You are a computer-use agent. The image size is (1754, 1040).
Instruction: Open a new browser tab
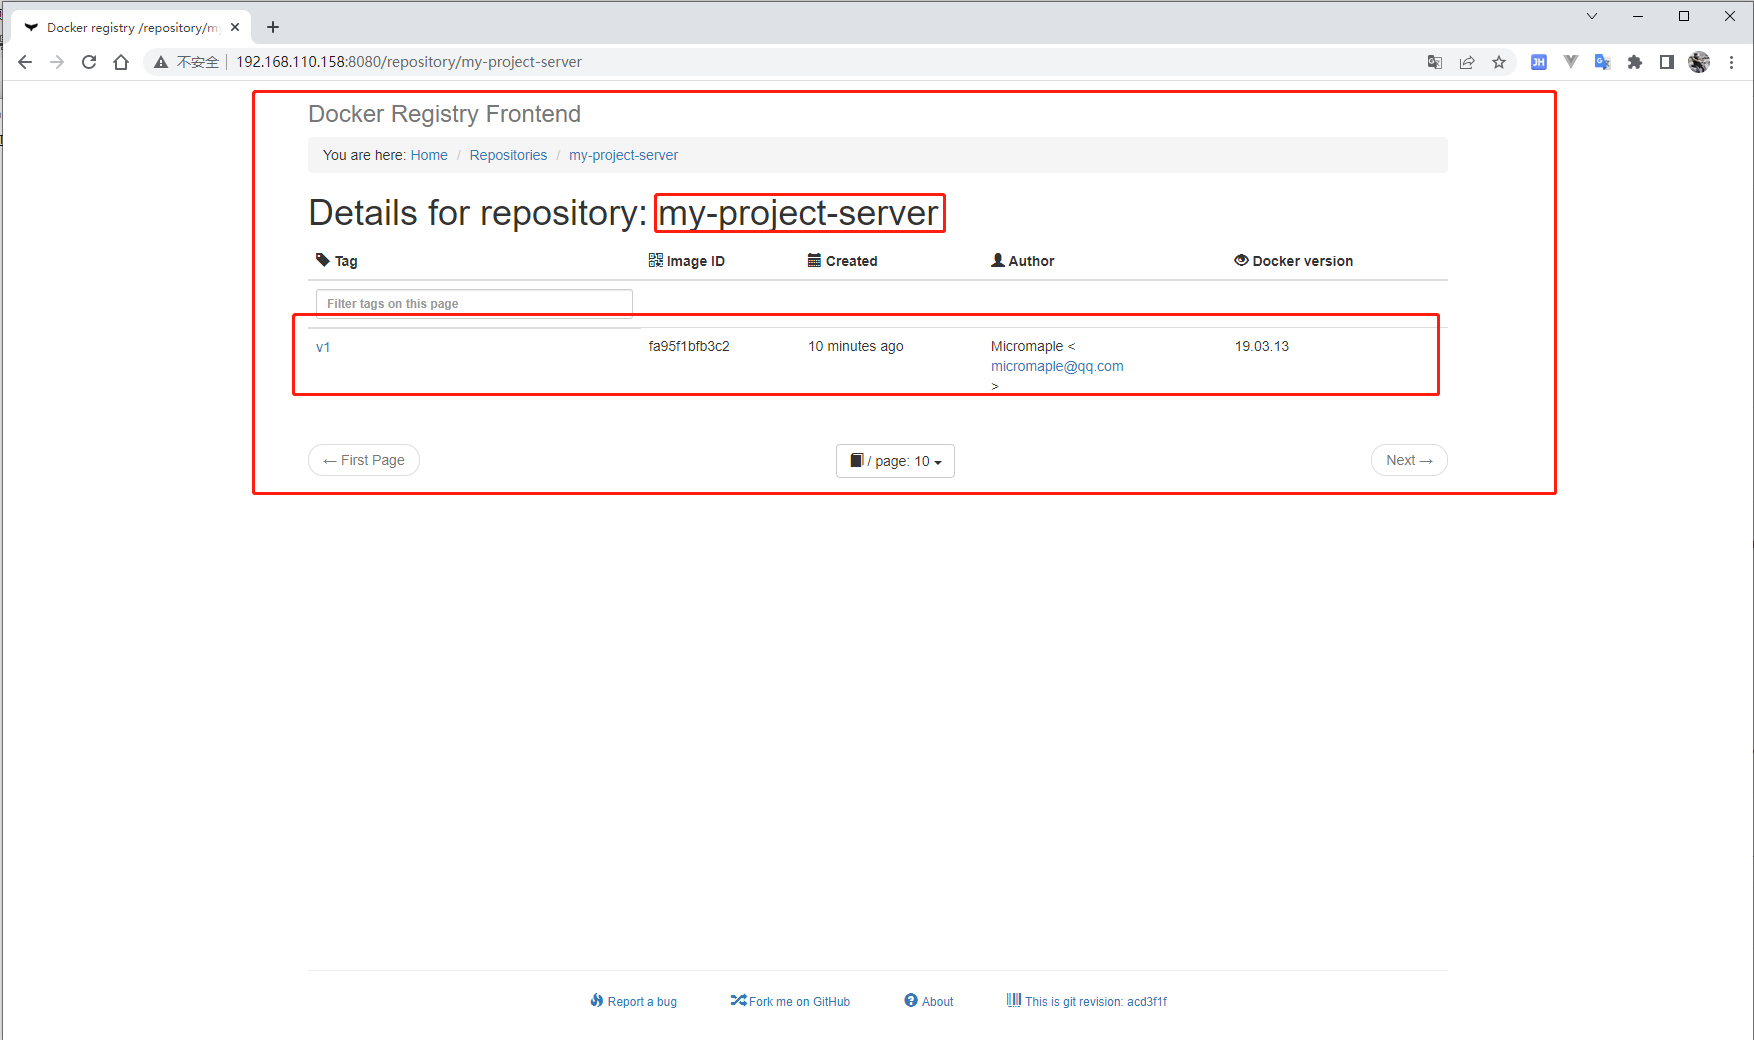click(273, 27)
